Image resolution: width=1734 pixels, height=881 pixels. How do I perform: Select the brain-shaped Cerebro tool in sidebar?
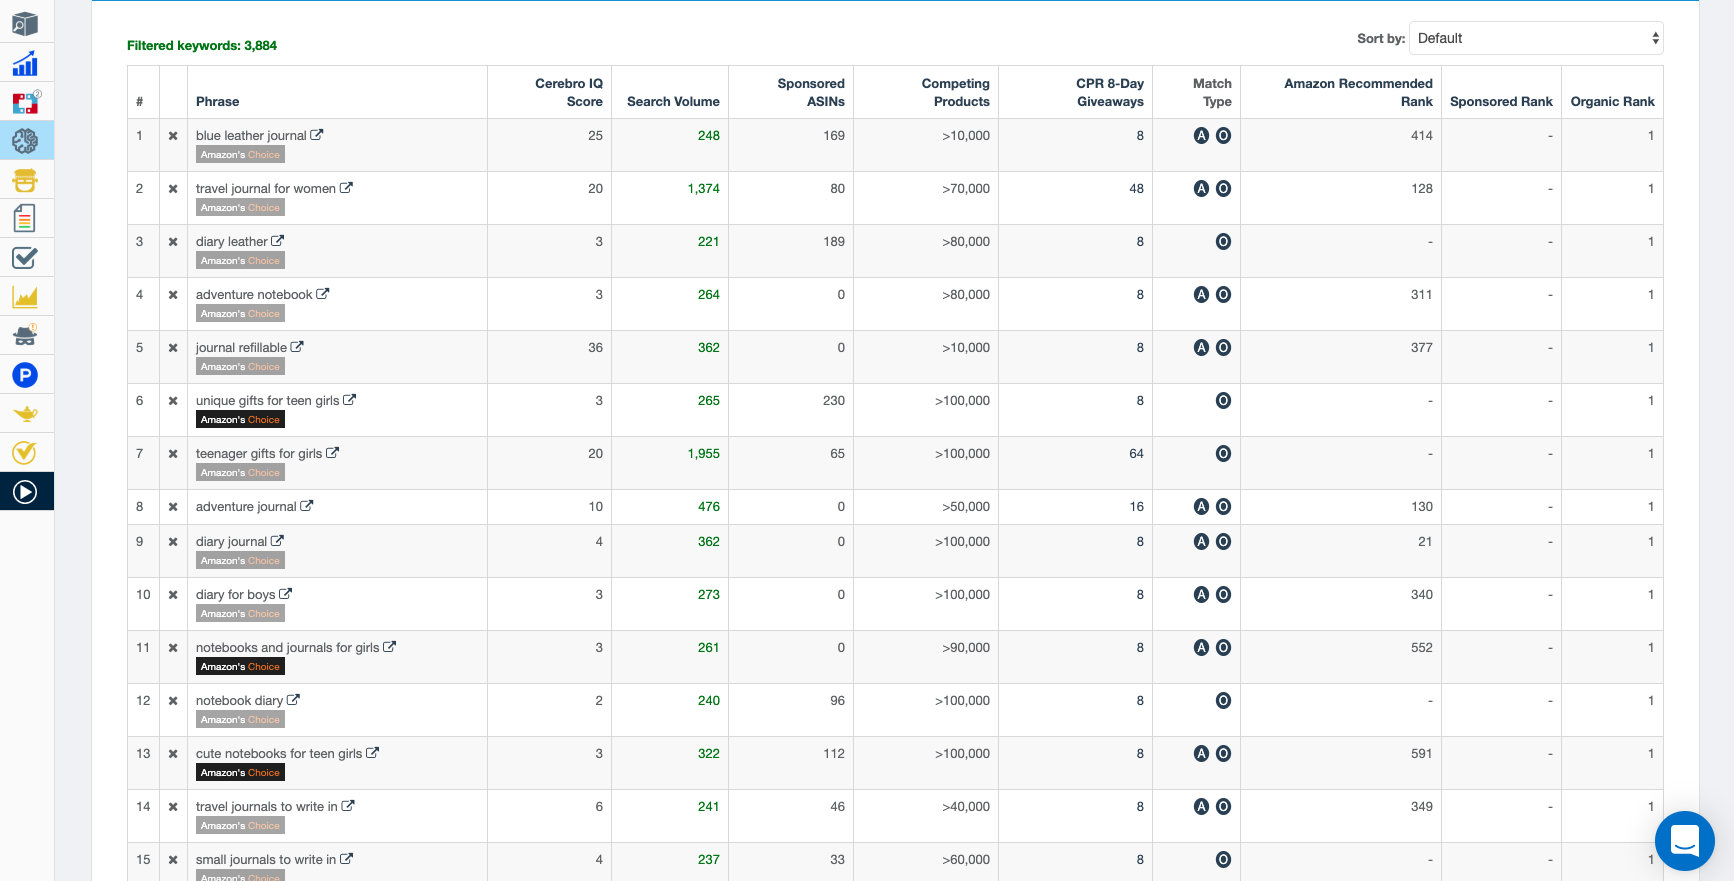[x=25, y=141]
